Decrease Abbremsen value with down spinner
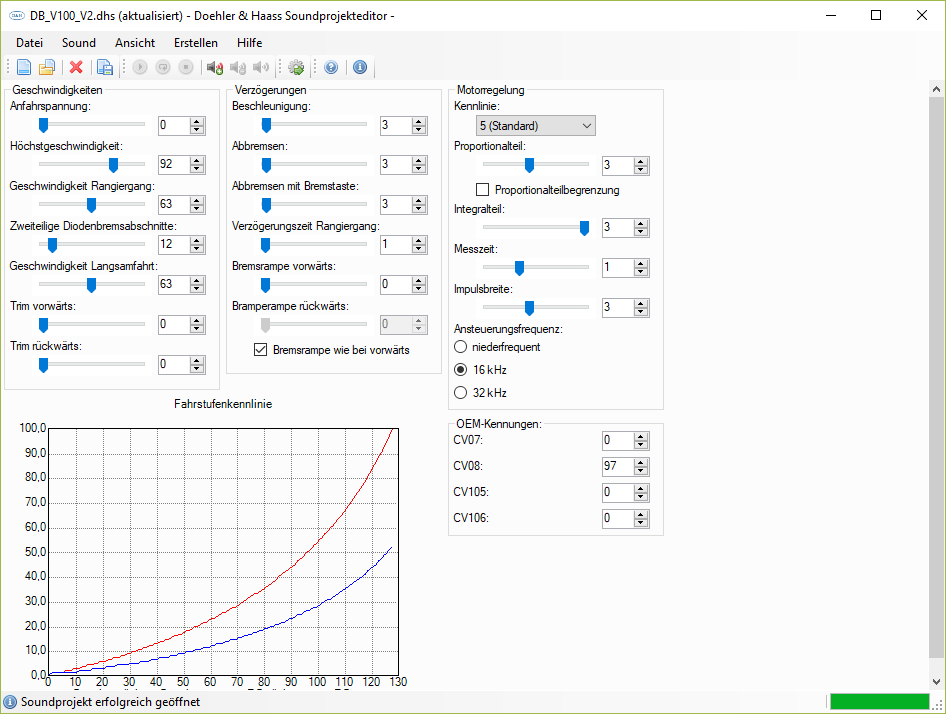This screenshot has width=946, height=714. (419, 169)
